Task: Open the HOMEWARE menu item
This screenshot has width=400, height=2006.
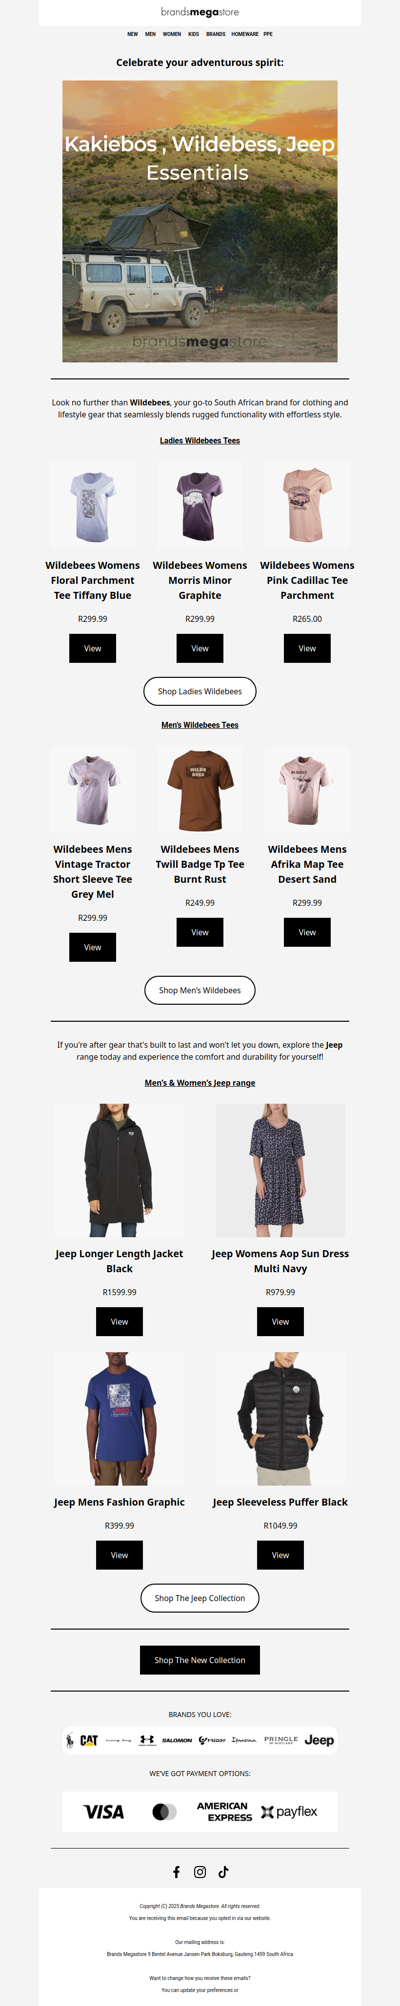Action: click(x=245, y=34)
